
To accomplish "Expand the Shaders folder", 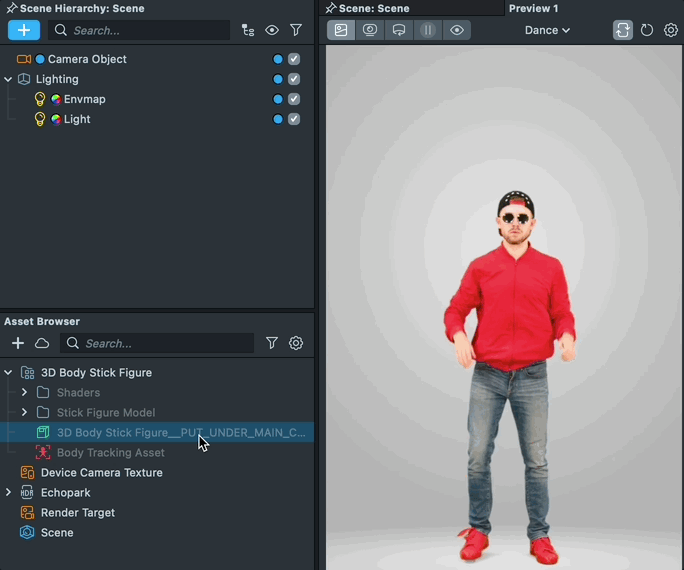I will [25, 392].
